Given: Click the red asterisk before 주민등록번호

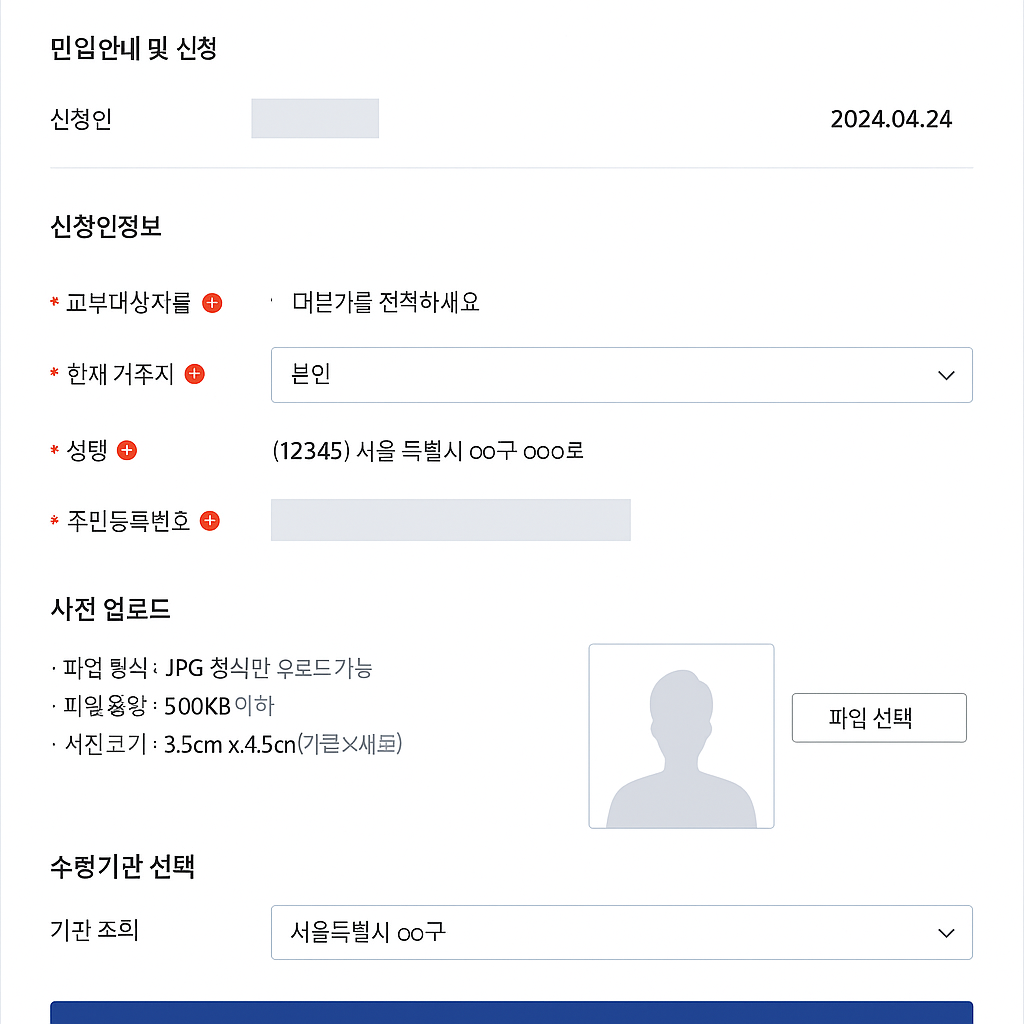Looking at the screenshot, I should (54, 521).
